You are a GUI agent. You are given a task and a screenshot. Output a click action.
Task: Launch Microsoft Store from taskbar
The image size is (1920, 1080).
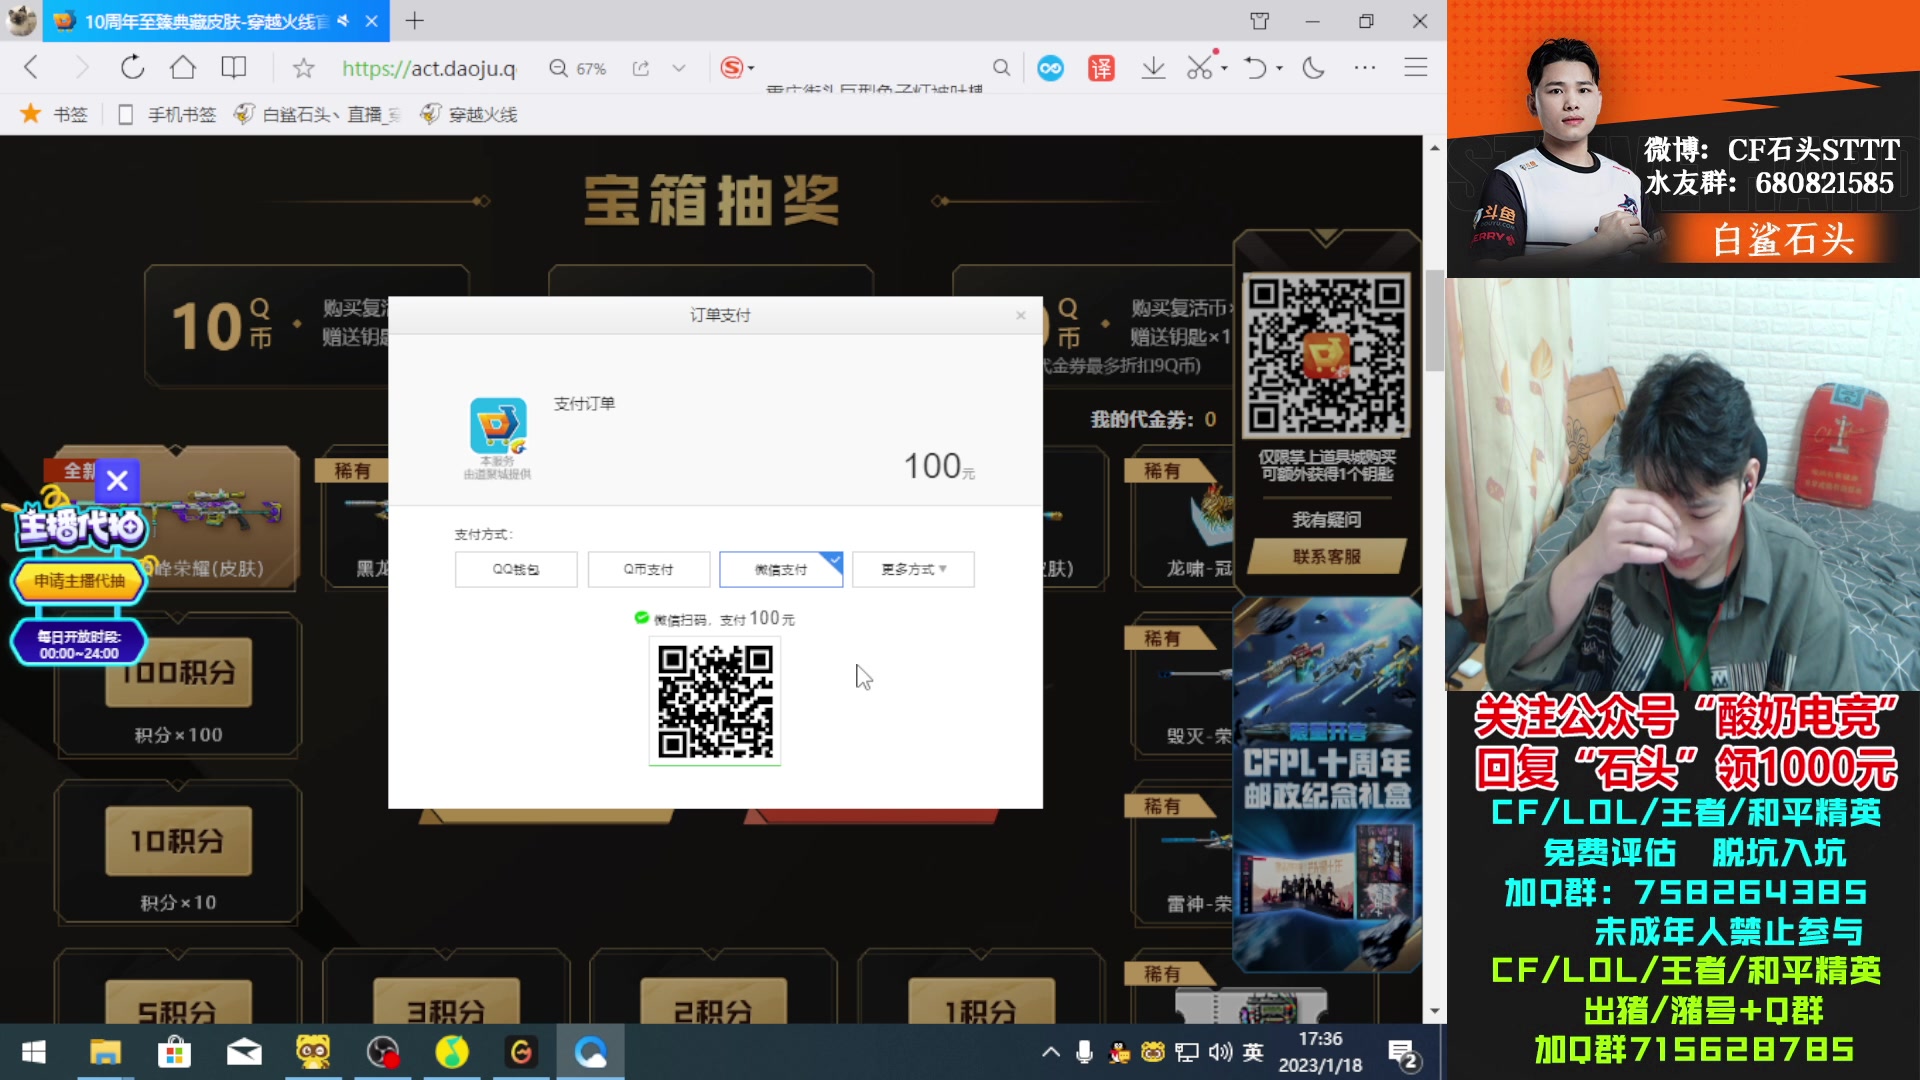pos(174,1052)
